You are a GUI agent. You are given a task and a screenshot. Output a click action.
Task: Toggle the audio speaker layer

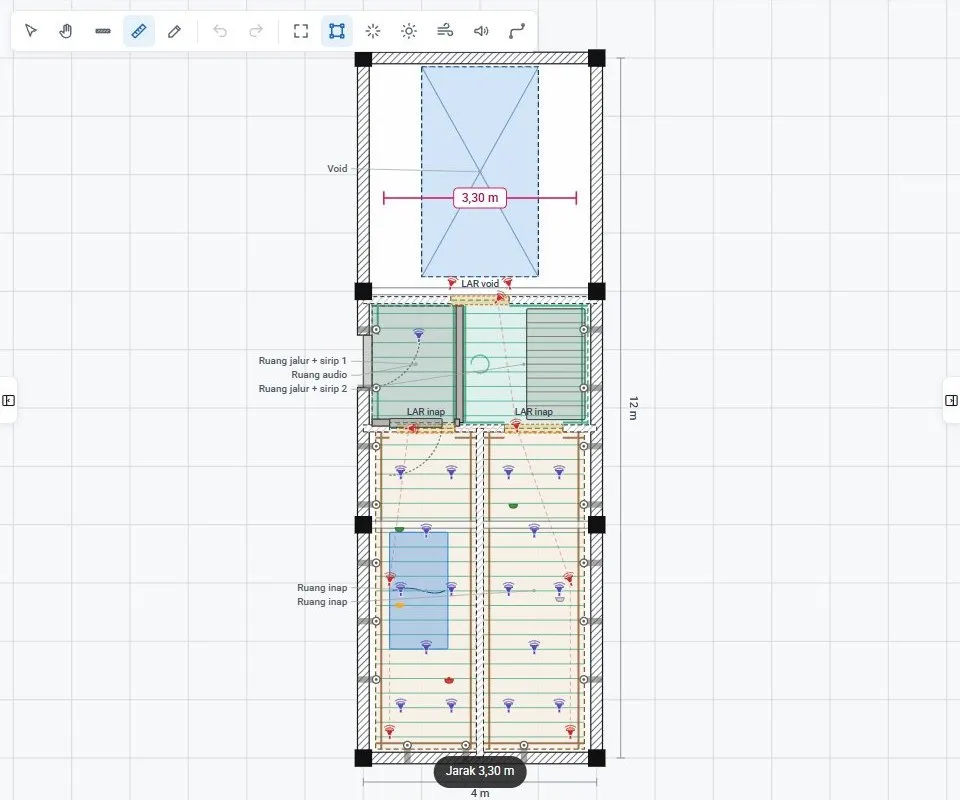pyautogui.click(x=481, y=31)
